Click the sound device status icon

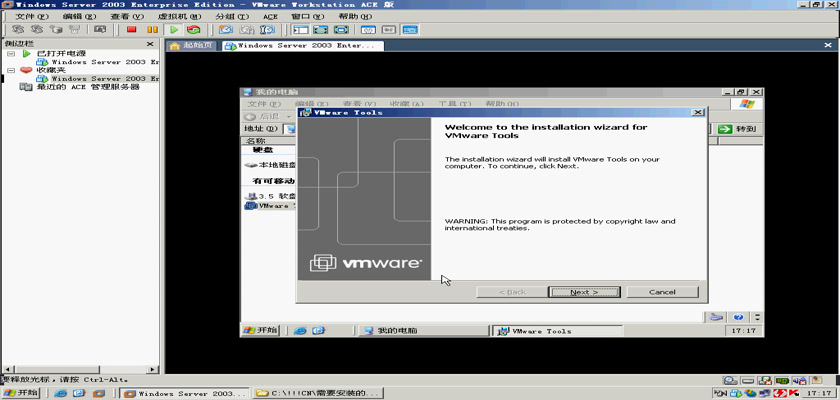pyautogui.click(x=800, y=381)
